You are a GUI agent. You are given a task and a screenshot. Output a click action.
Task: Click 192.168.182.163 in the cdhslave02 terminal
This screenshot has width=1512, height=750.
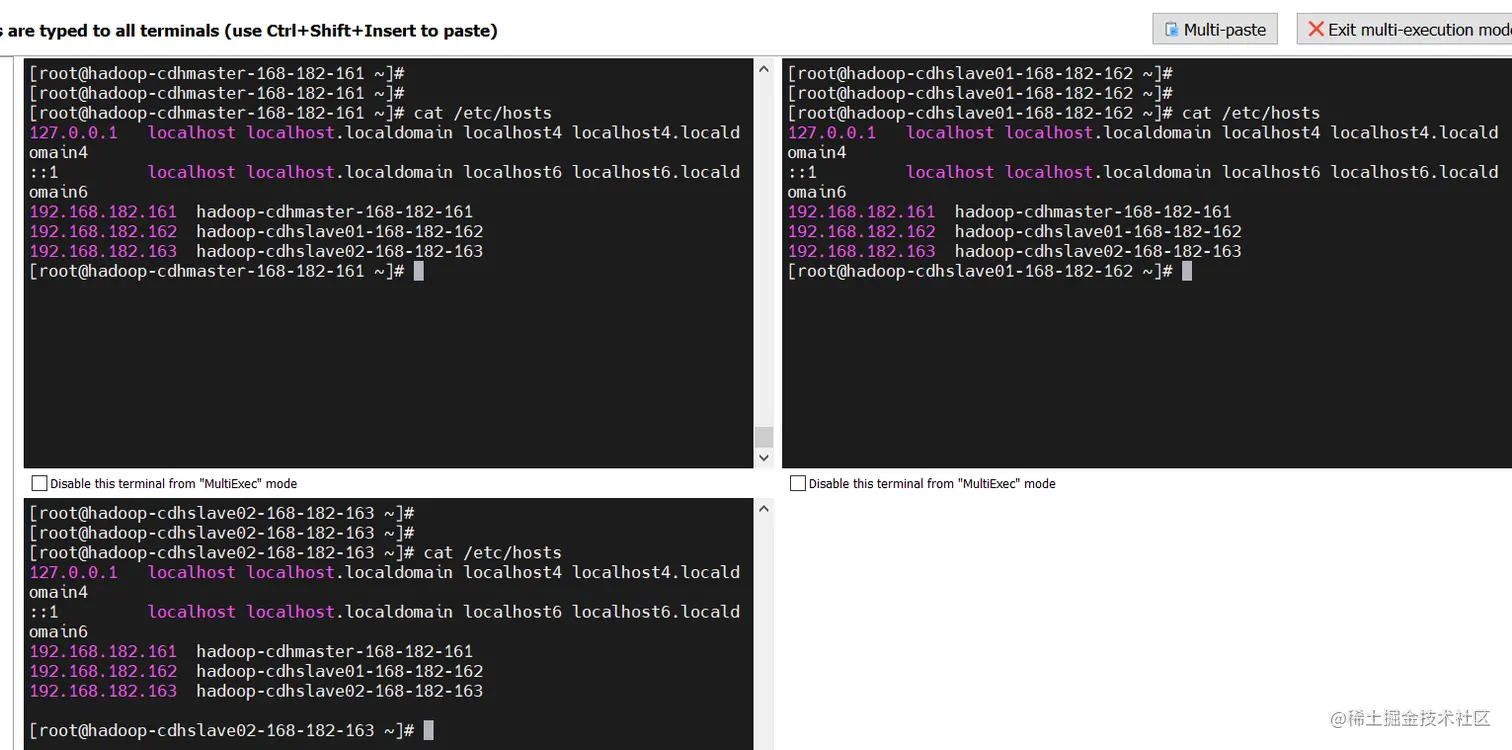(103, 691)
